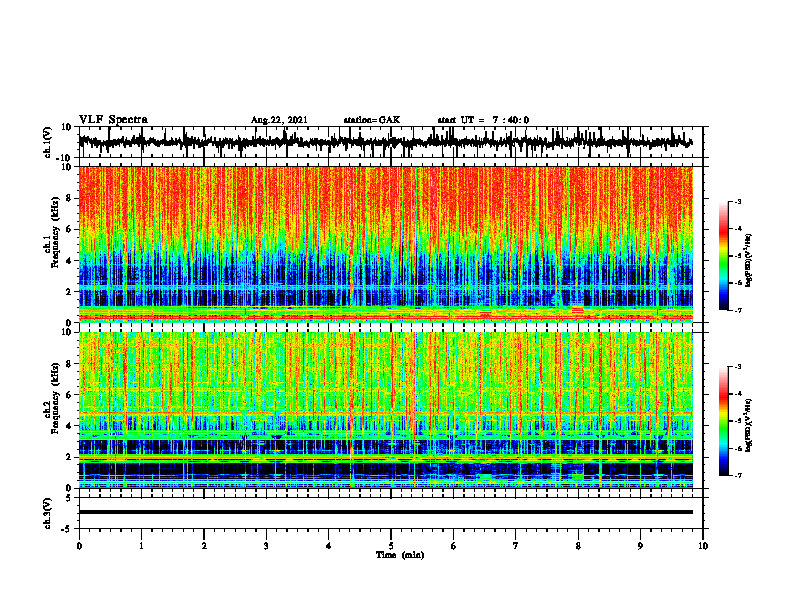Click the '2' kHz tick of ch.1 frequency axis
Viewport: 792px width, 612px height.
pos(69,291)
